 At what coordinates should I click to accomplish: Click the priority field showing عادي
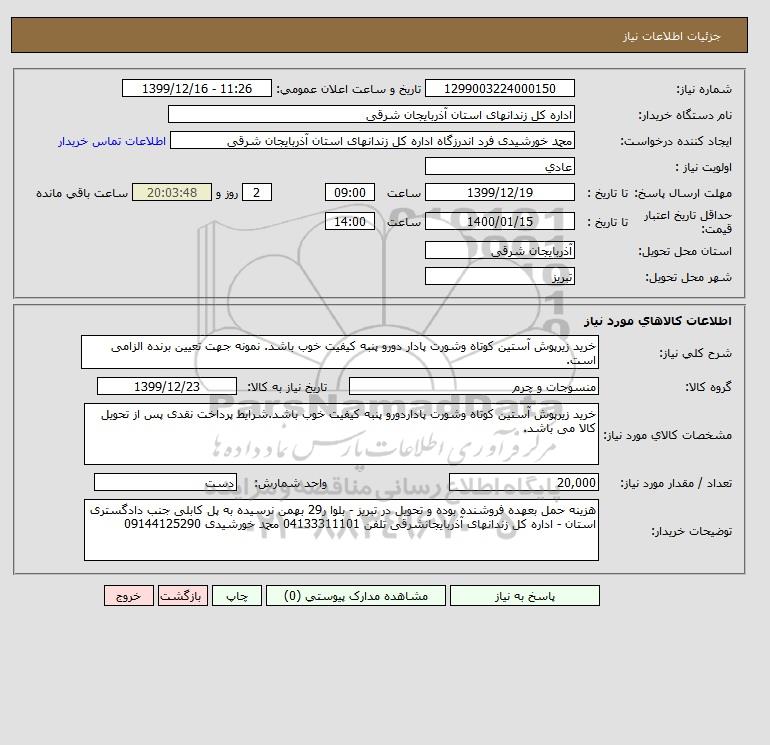499,166
